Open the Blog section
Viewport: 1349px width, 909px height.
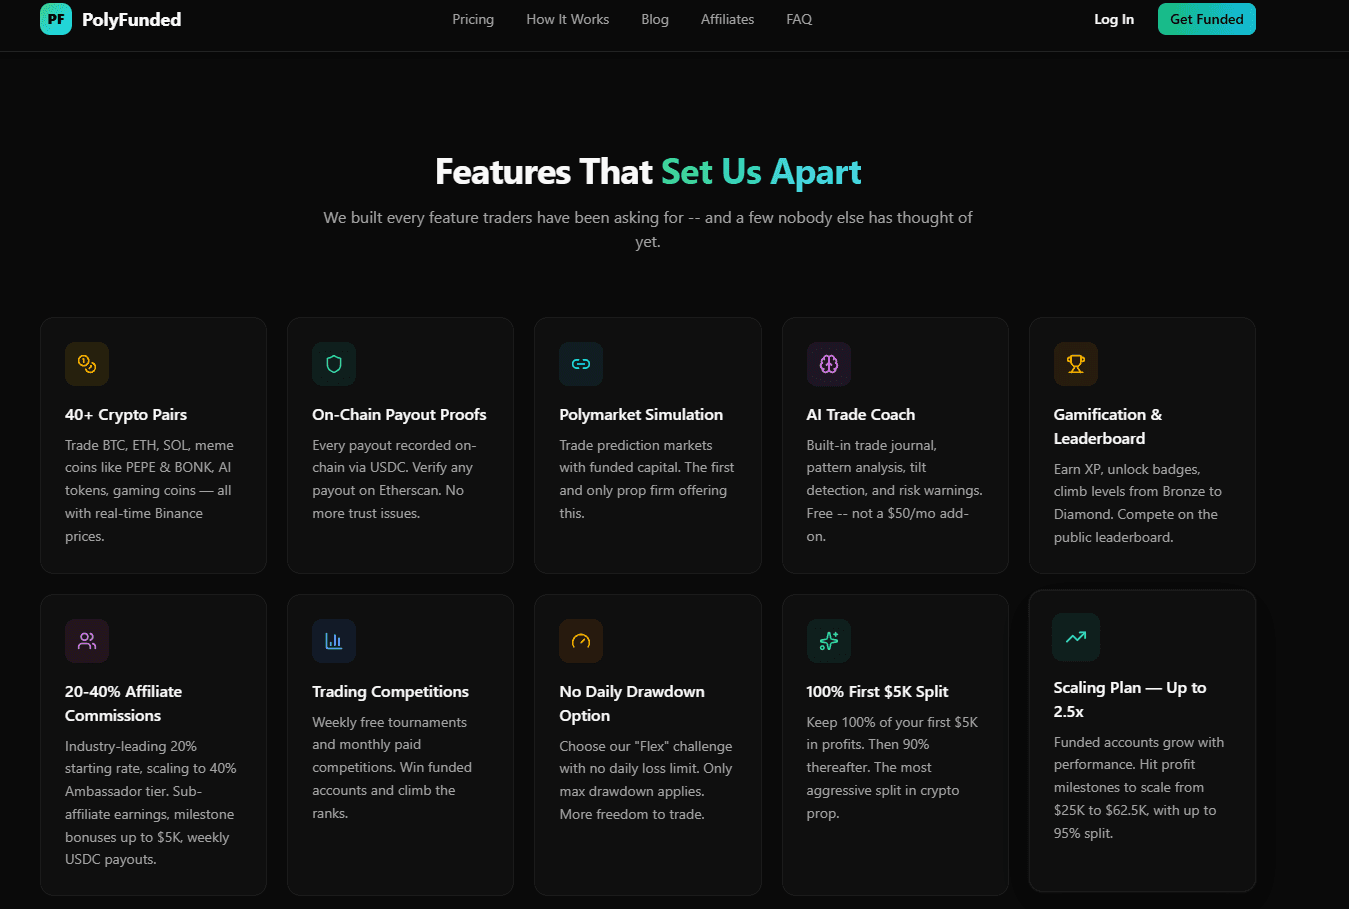point(655,19)
